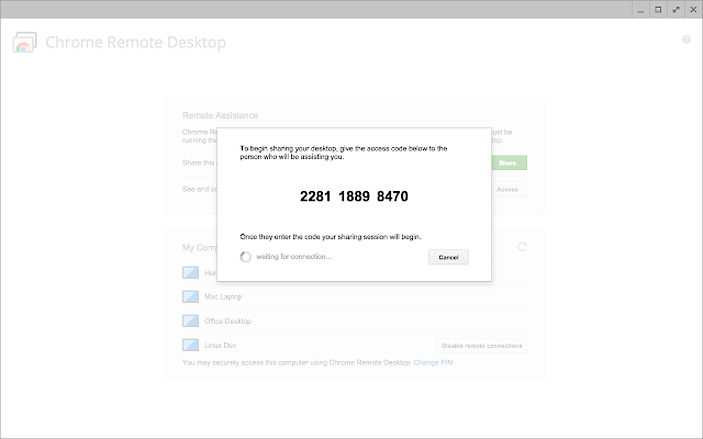Click the Chrome Remote Desktop logo
This screenshot has width=703, height=439.
(24, 43)
